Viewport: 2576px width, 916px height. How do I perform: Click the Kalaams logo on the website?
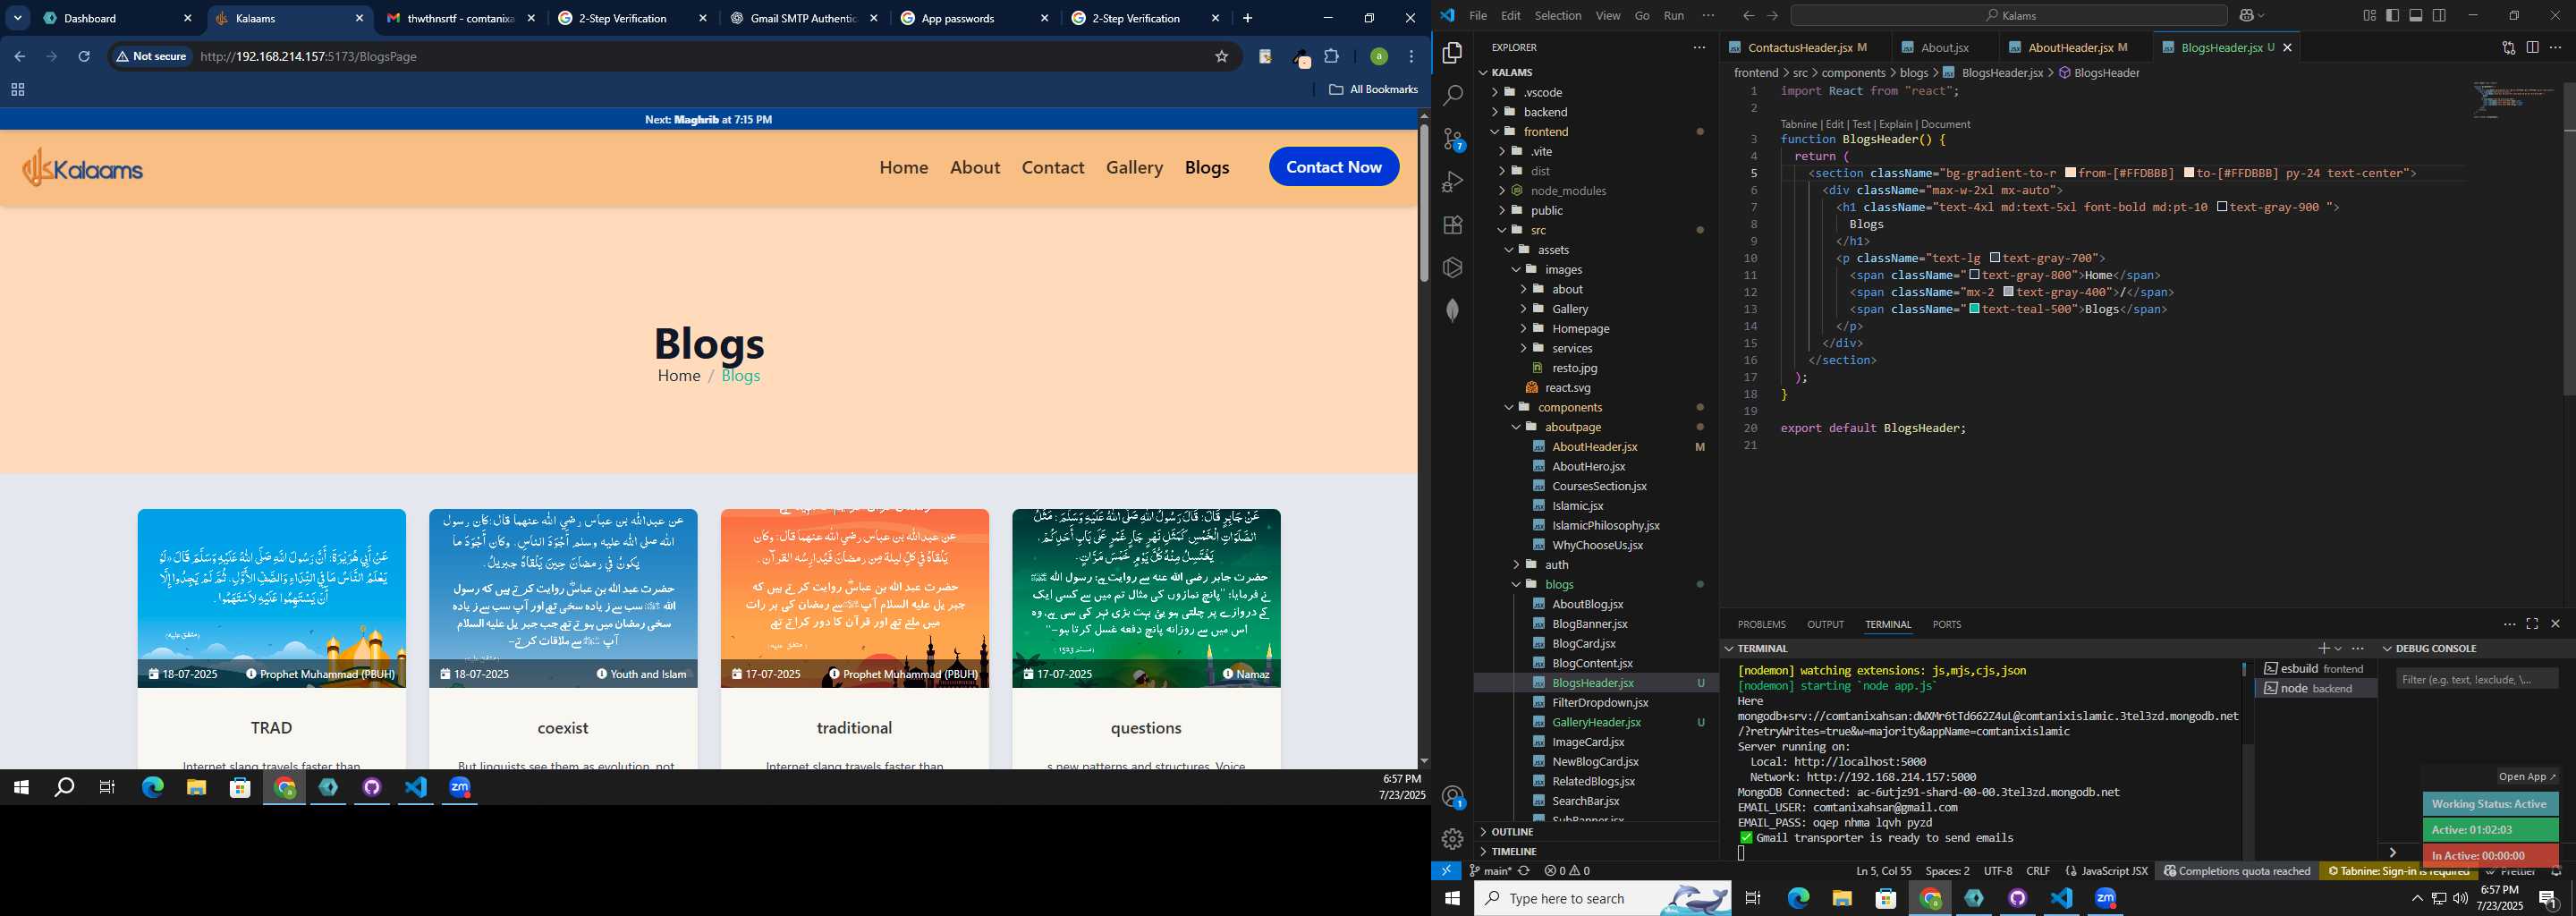click(83, 167)
